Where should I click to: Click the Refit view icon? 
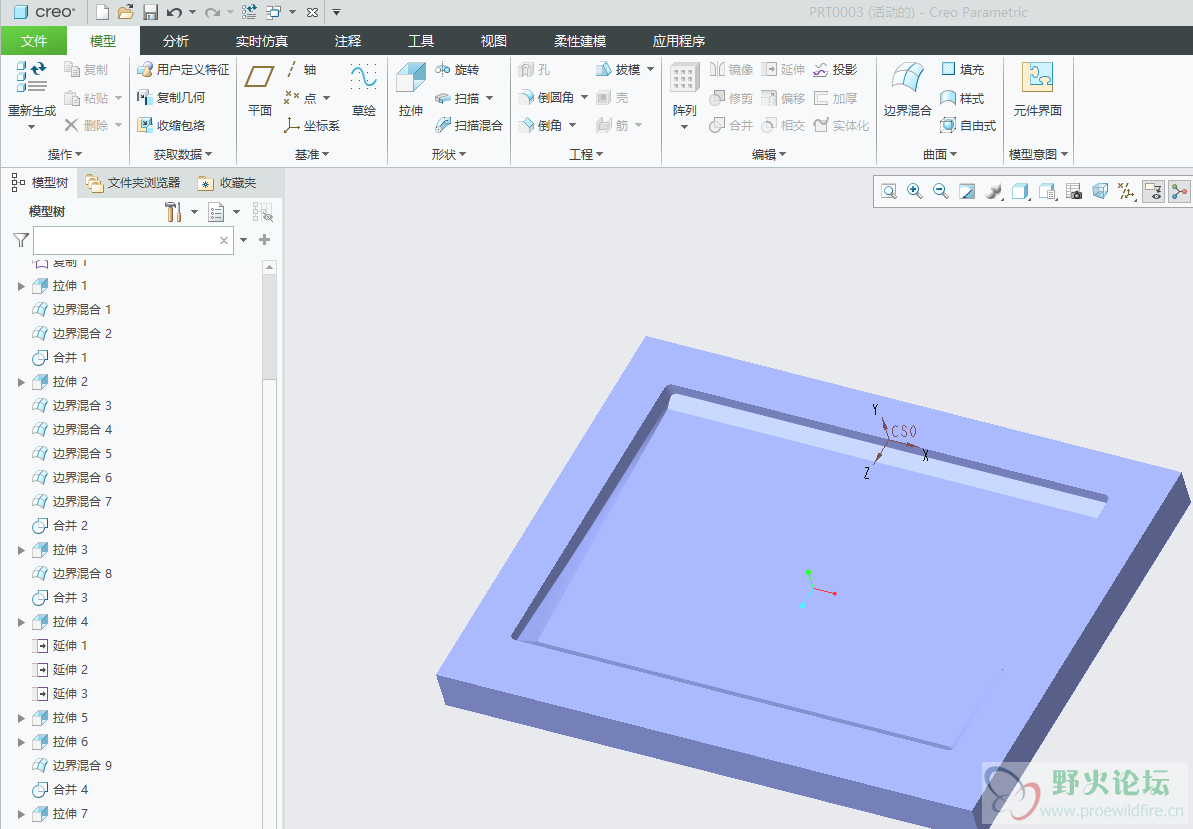point(889,192)
